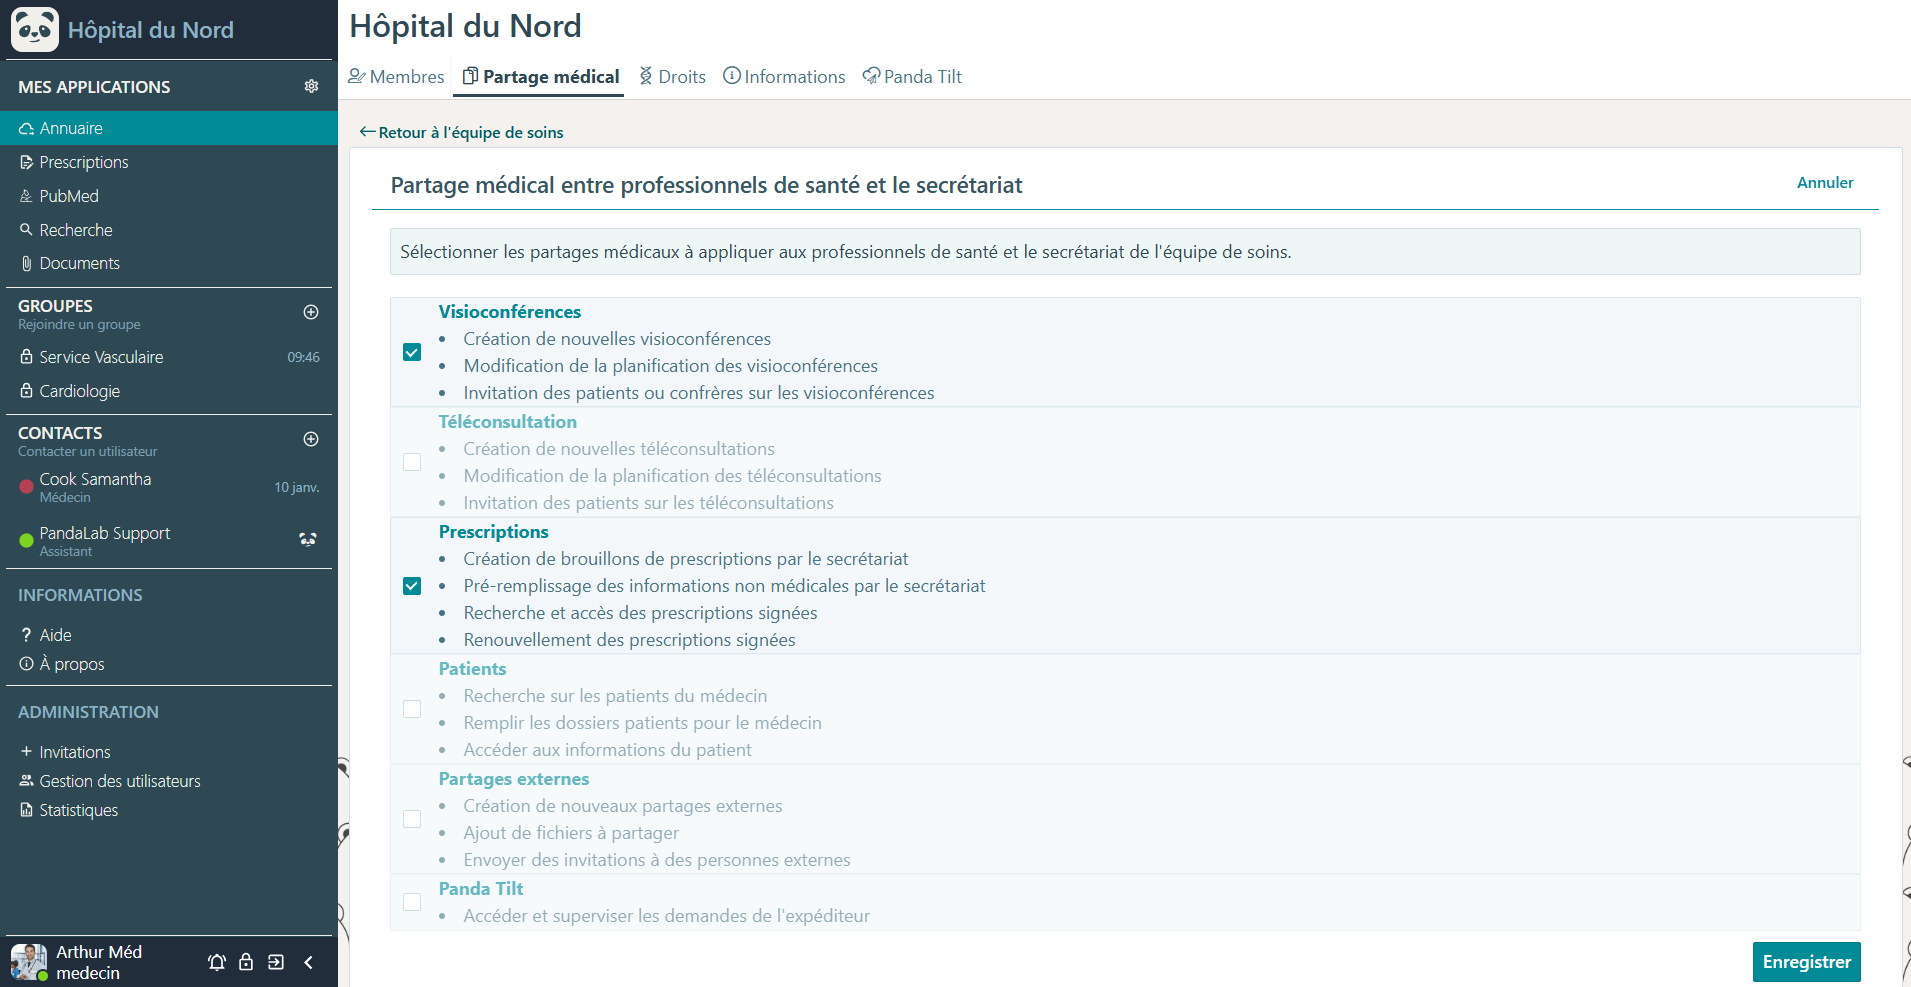Check Téléconsultation sharing checkbox
This screenshot has width=1911, height=987.
tap(412, 462)
